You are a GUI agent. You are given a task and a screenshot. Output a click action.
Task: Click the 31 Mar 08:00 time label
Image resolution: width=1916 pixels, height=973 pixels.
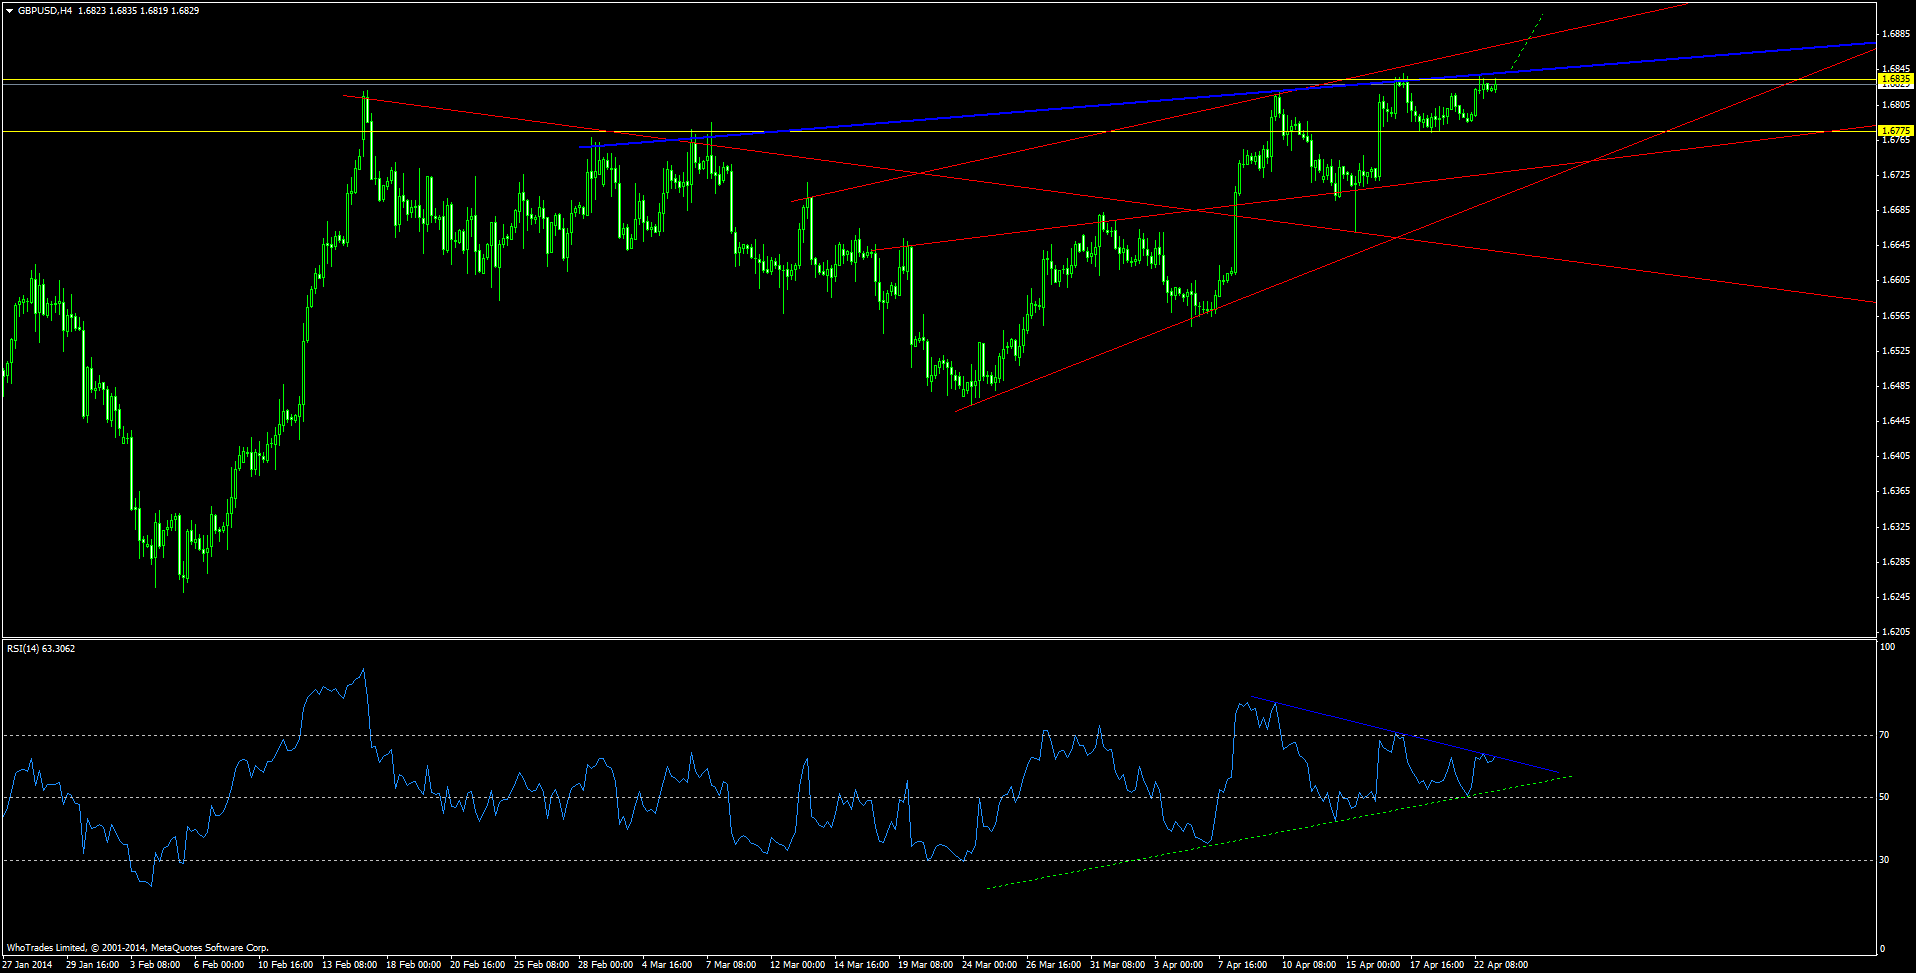[x=1117, y=965]
